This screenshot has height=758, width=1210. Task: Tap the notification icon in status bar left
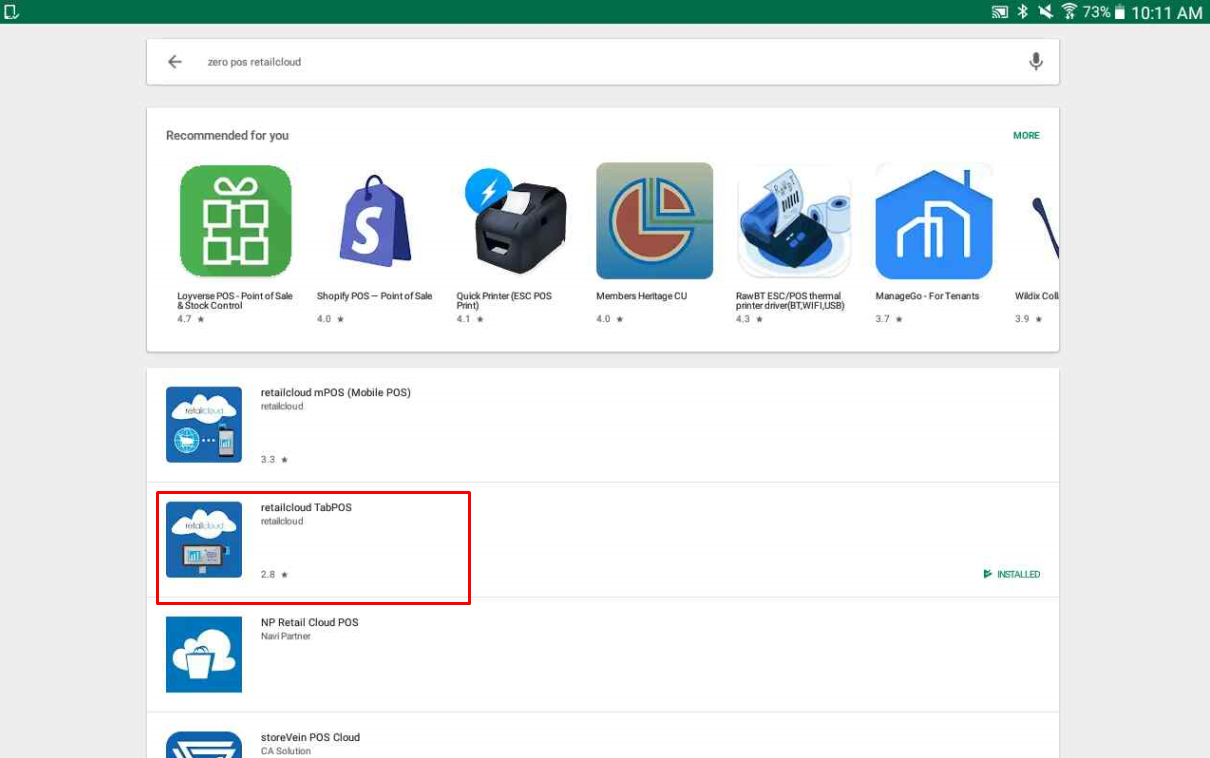tap(12, 12)
